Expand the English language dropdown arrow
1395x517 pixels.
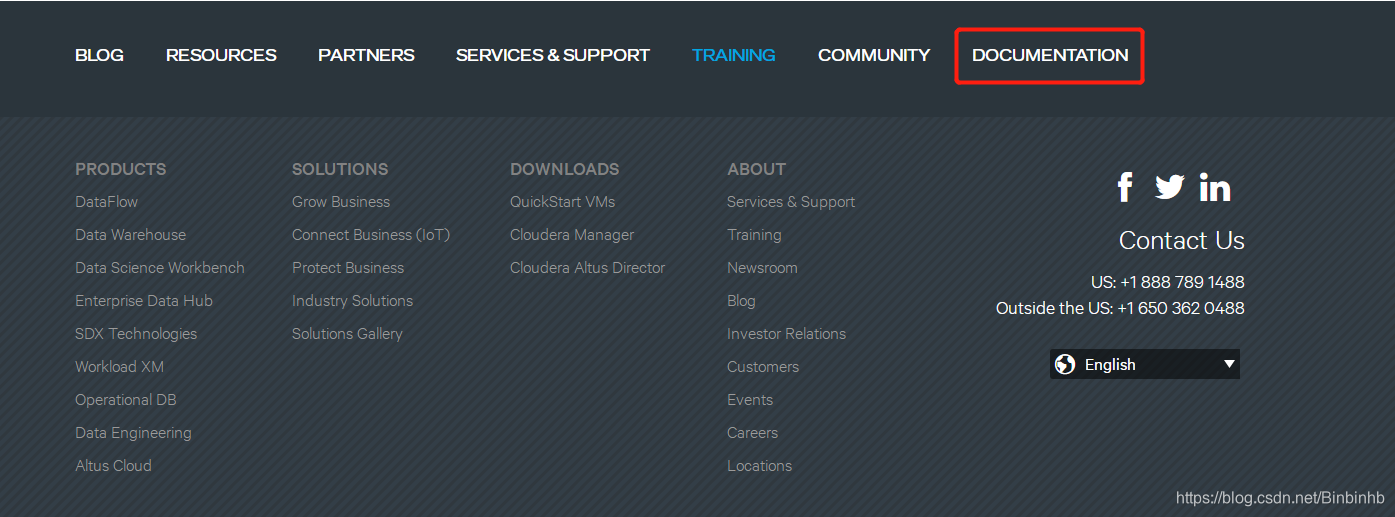point(1229,364)
